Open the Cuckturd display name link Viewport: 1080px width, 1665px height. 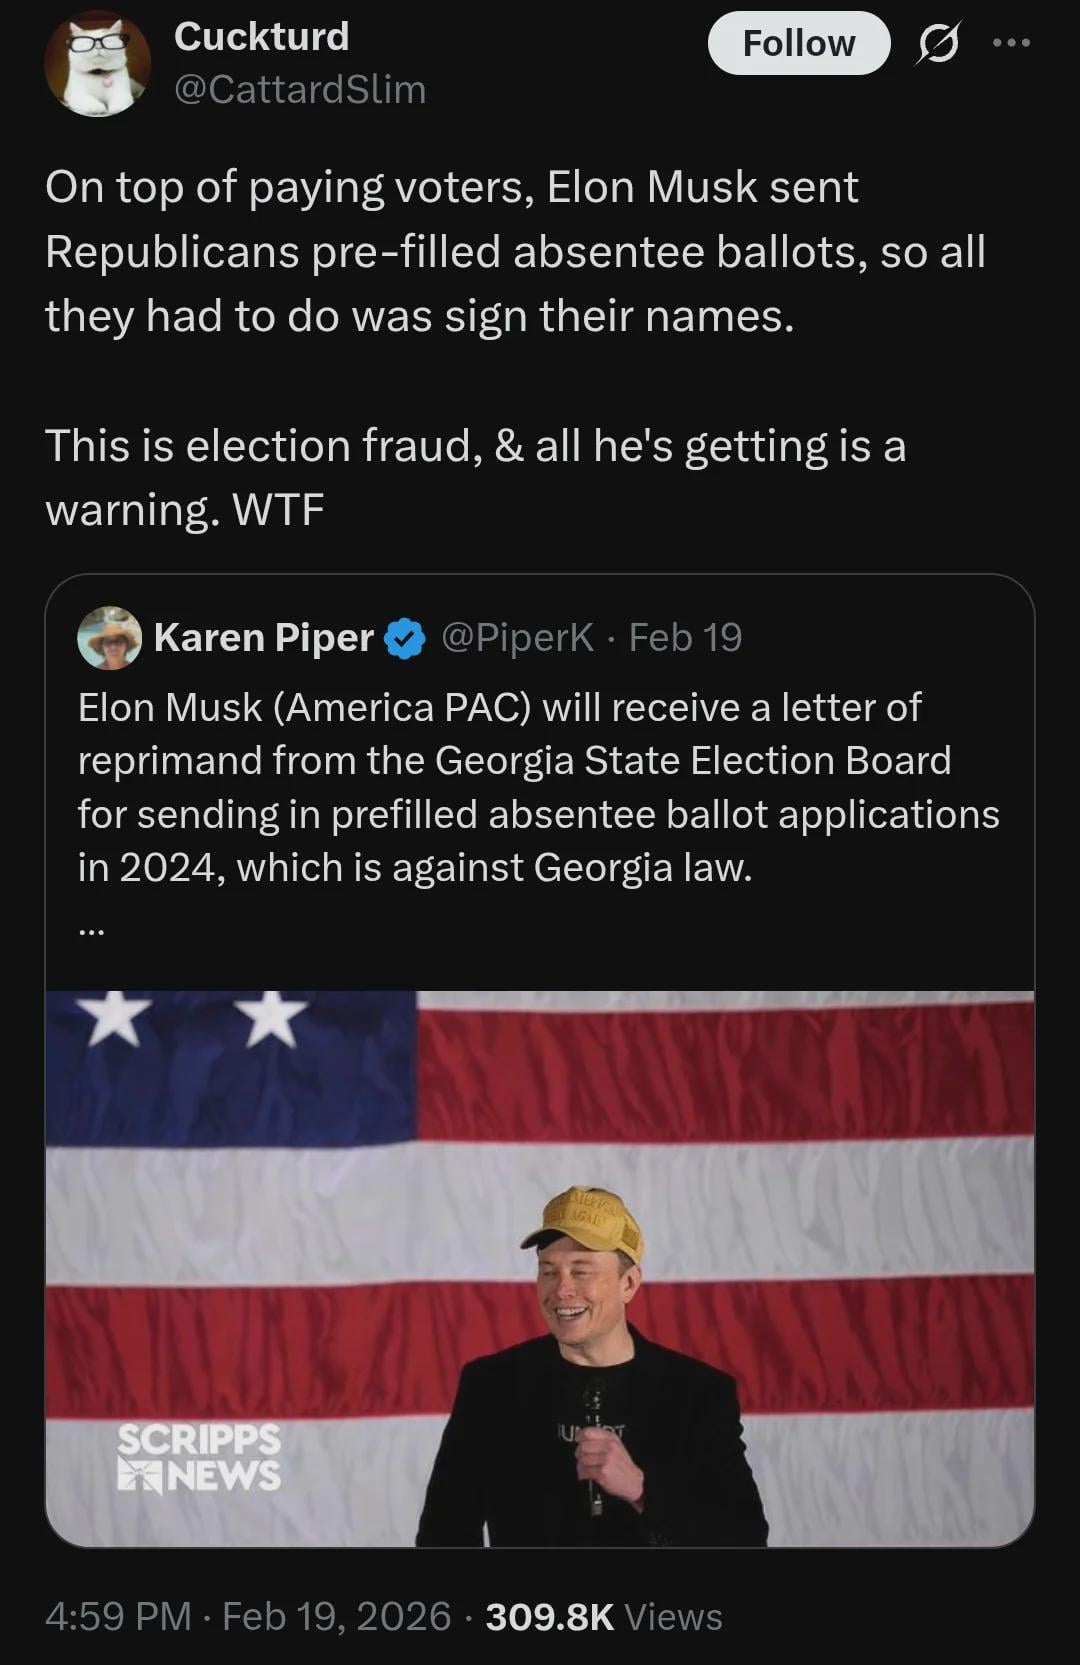pos(261,37)
